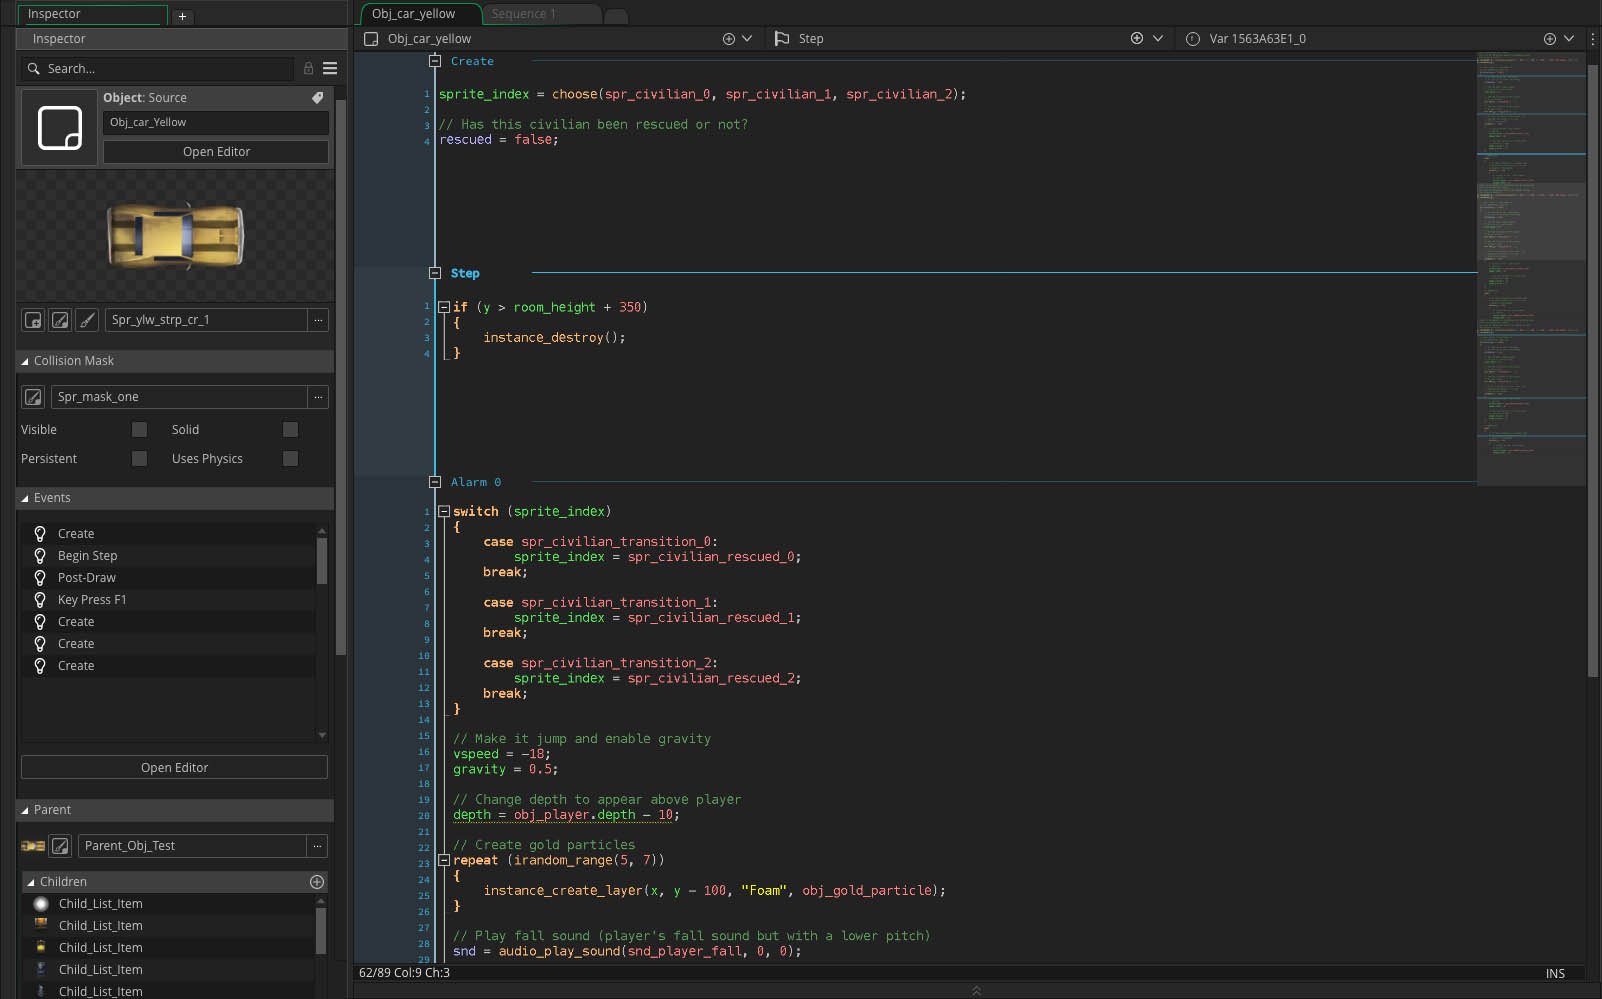Screen dimensions: 1602x999
Task: Select the Inspector tab
Action: point(92,14)
